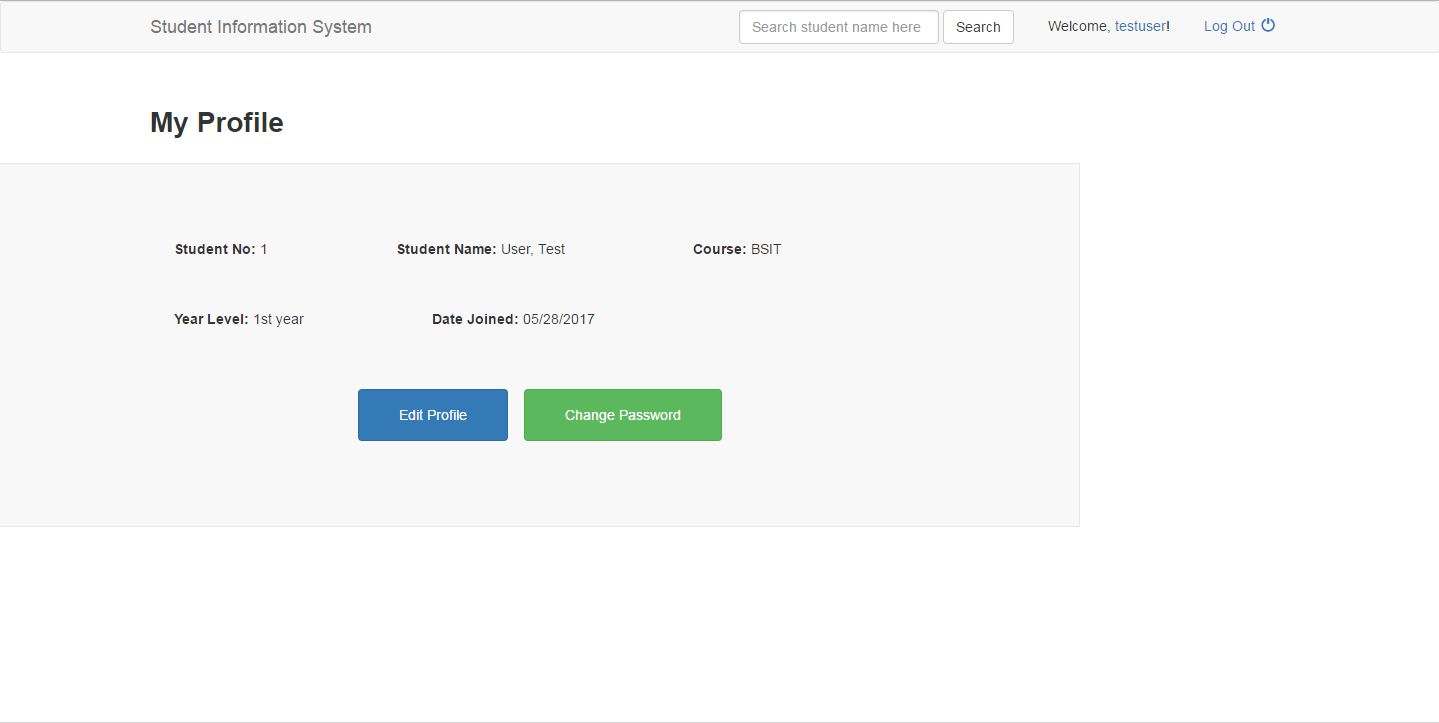Click the course value BSIT
This screenshot has width=1439, height=723.
766,249
